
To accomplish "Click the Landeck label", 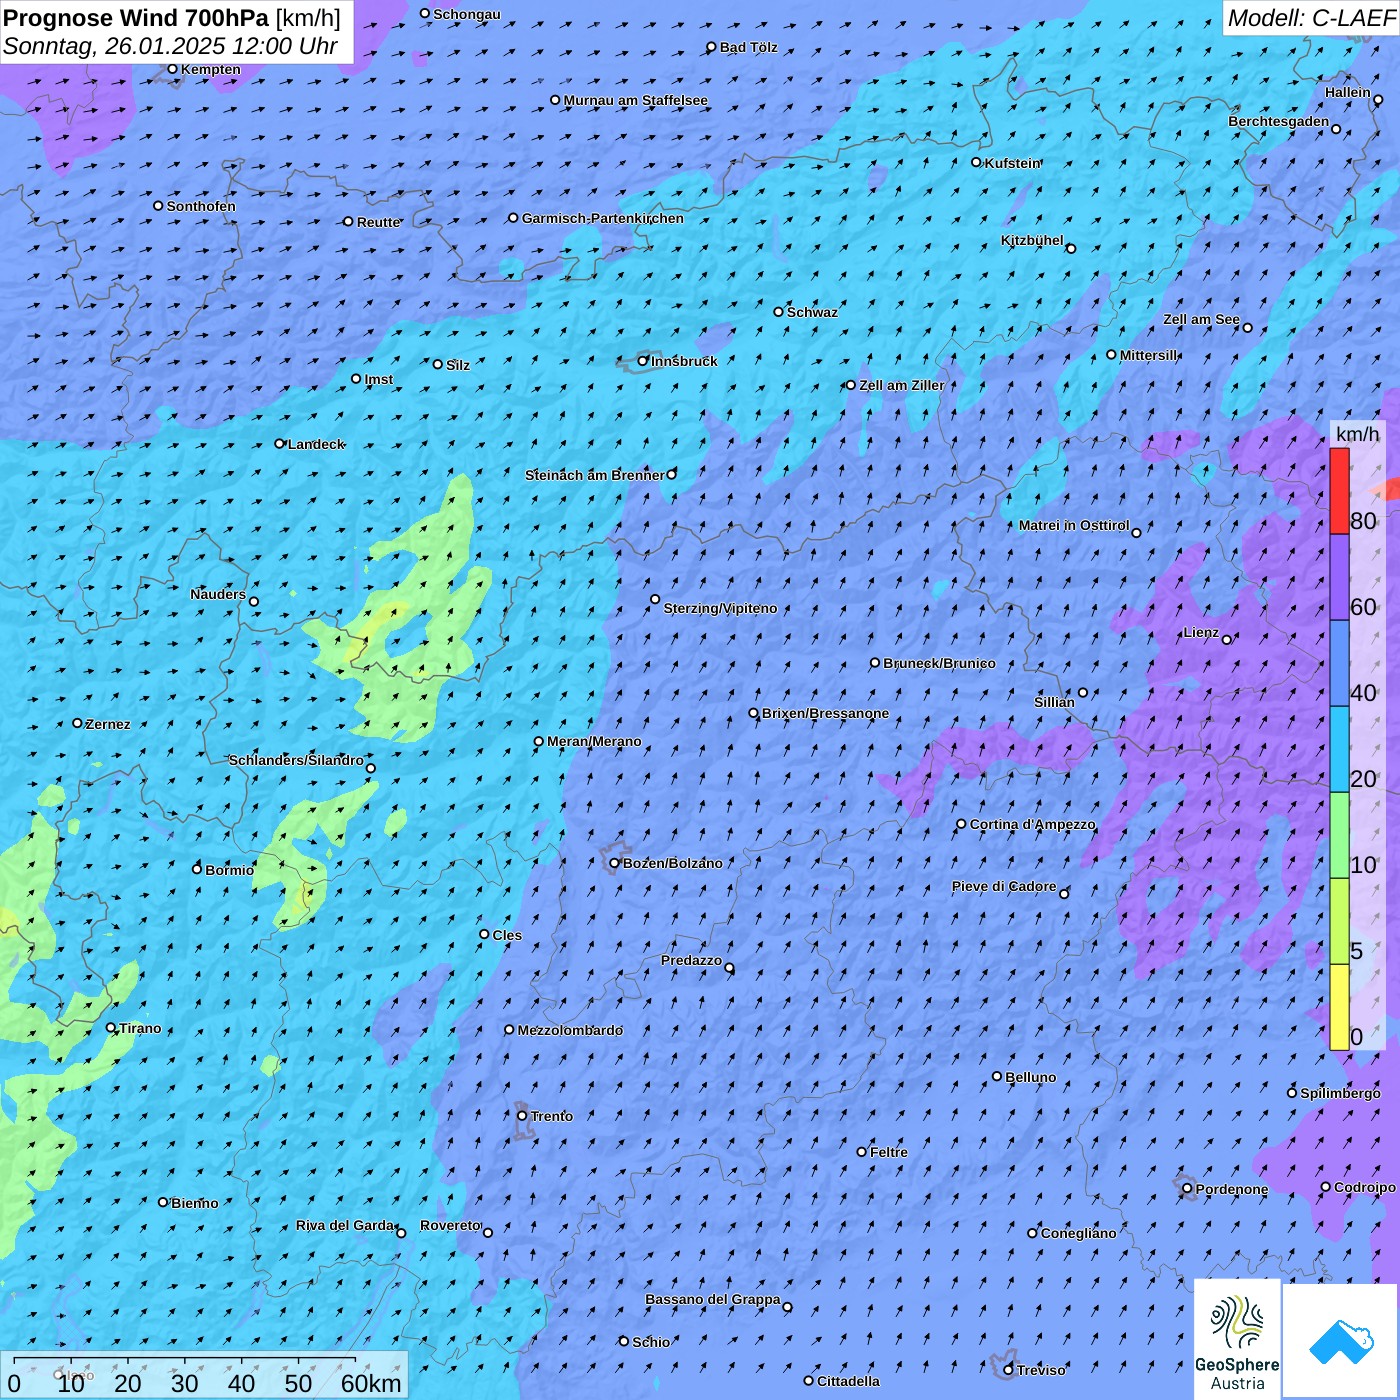I will coord(316,444).
